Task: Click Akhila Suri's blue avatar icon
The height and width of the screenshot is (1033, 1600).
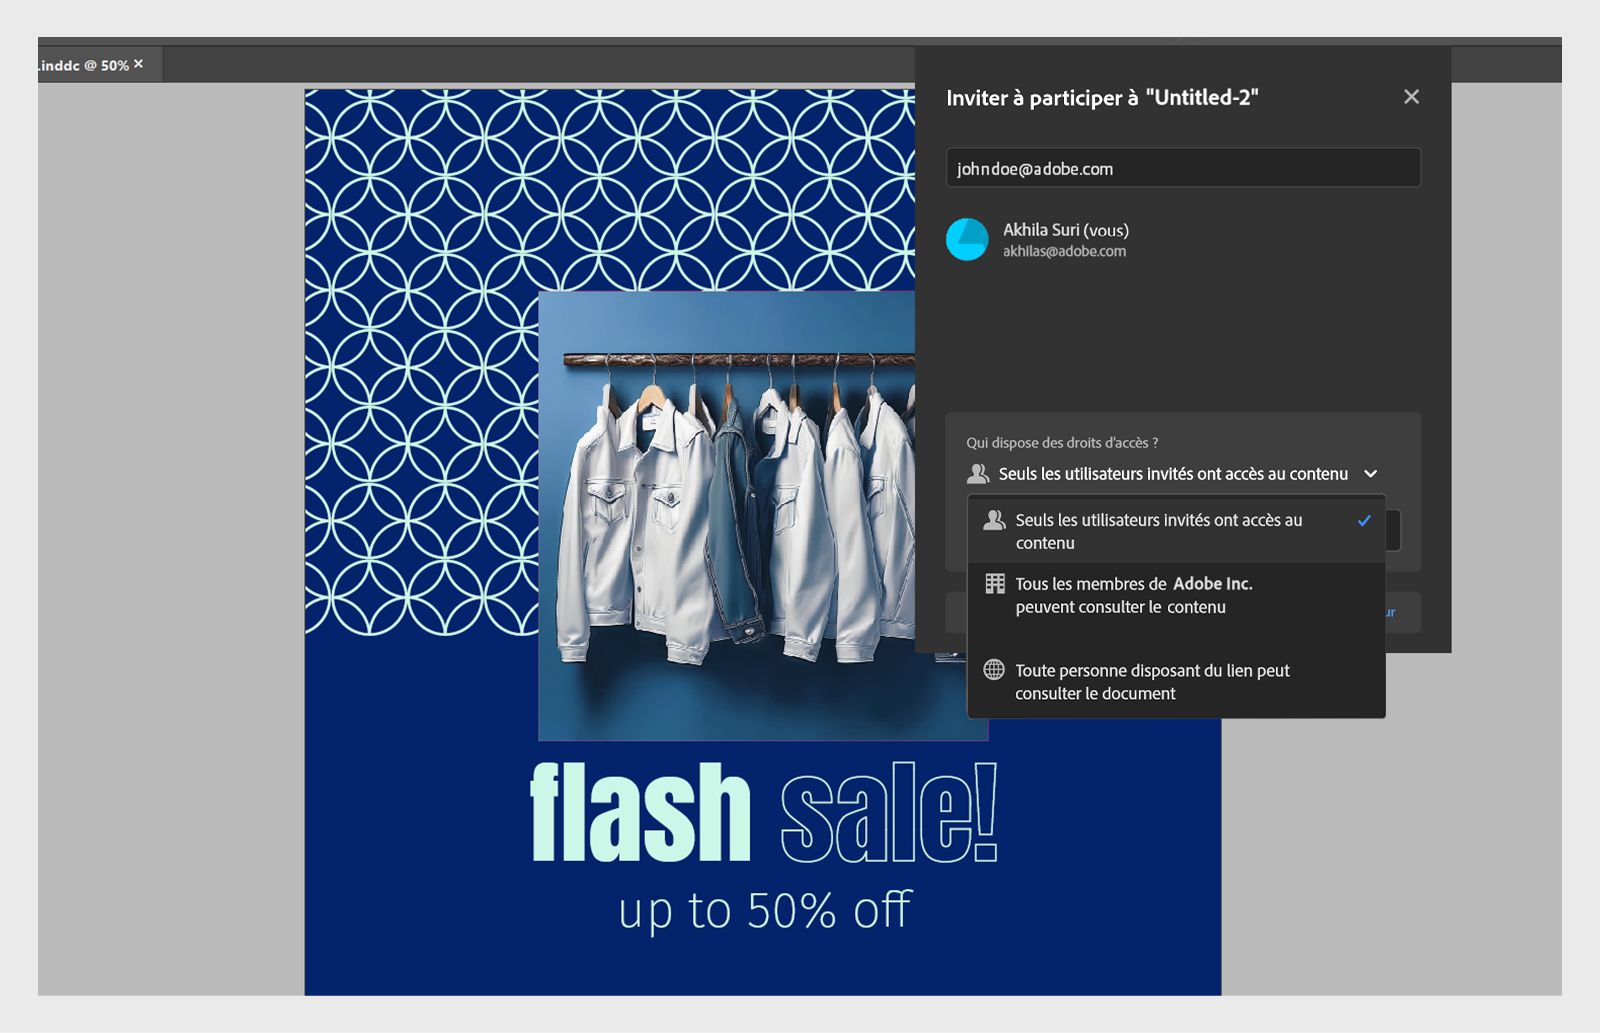Action: 967,239
